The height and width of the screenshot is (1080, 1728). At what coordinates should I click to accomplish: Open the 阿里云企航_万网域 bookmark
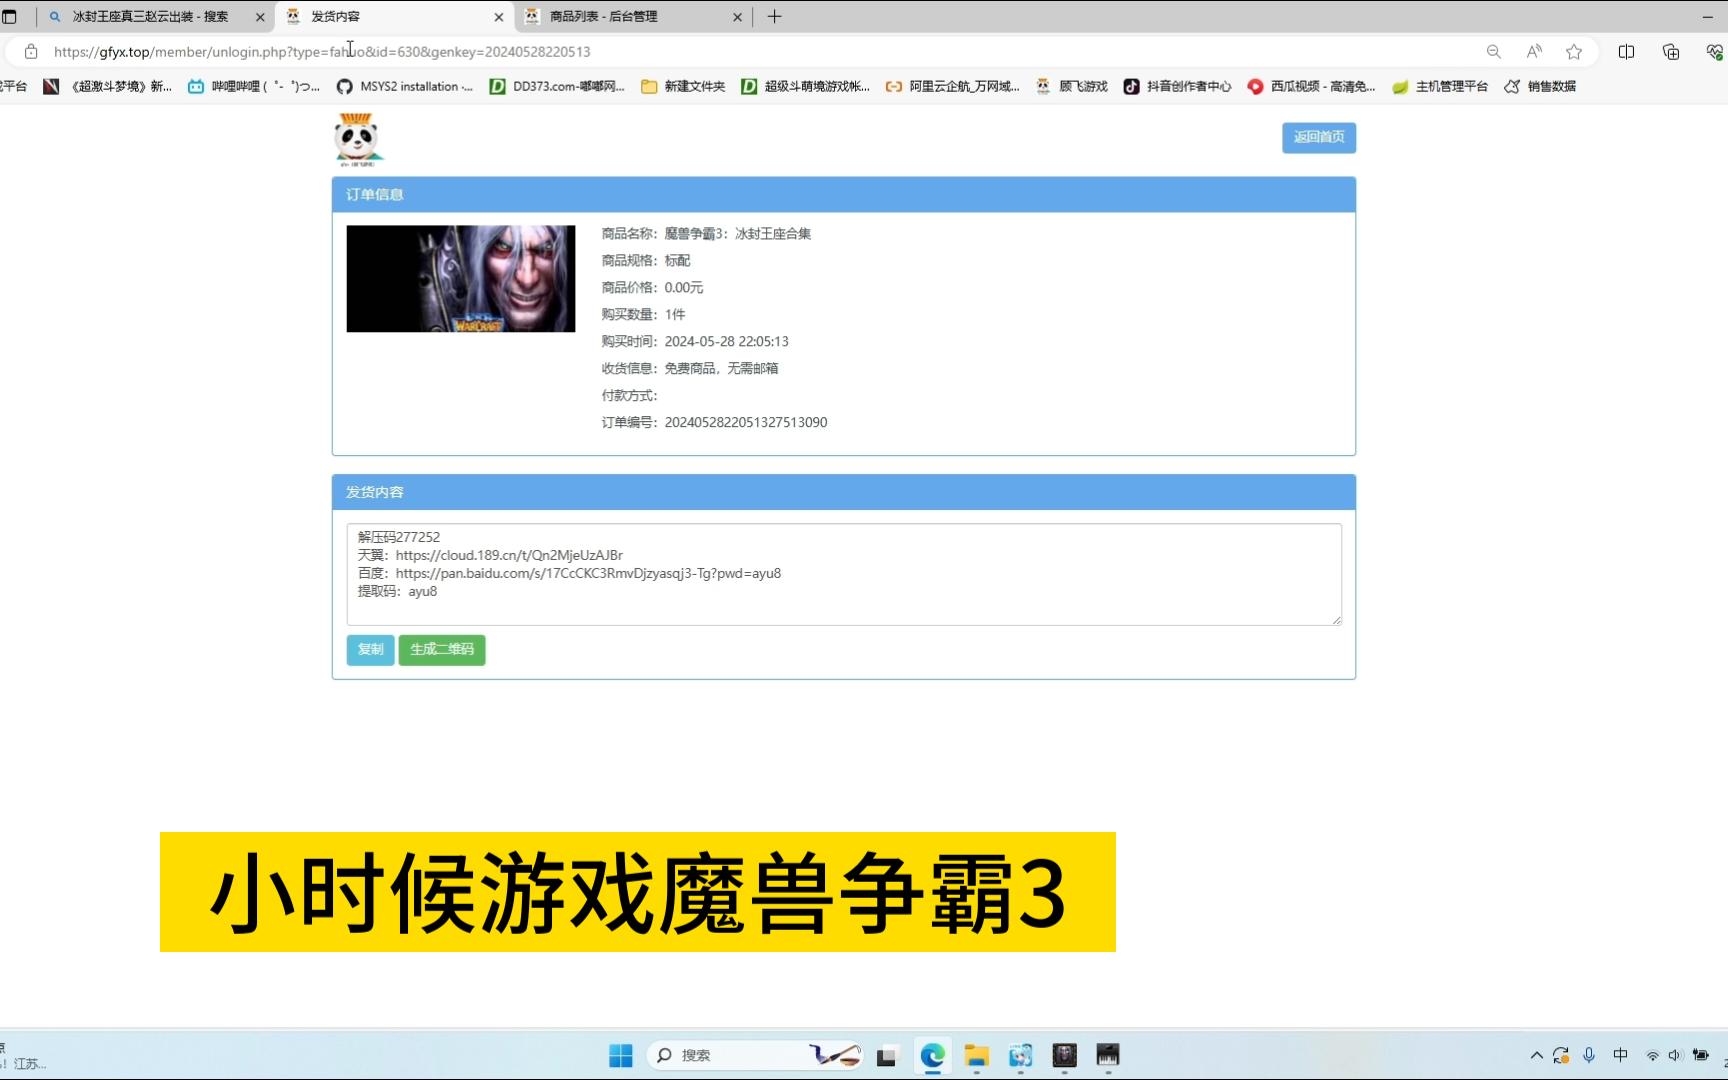coord(953,87)
